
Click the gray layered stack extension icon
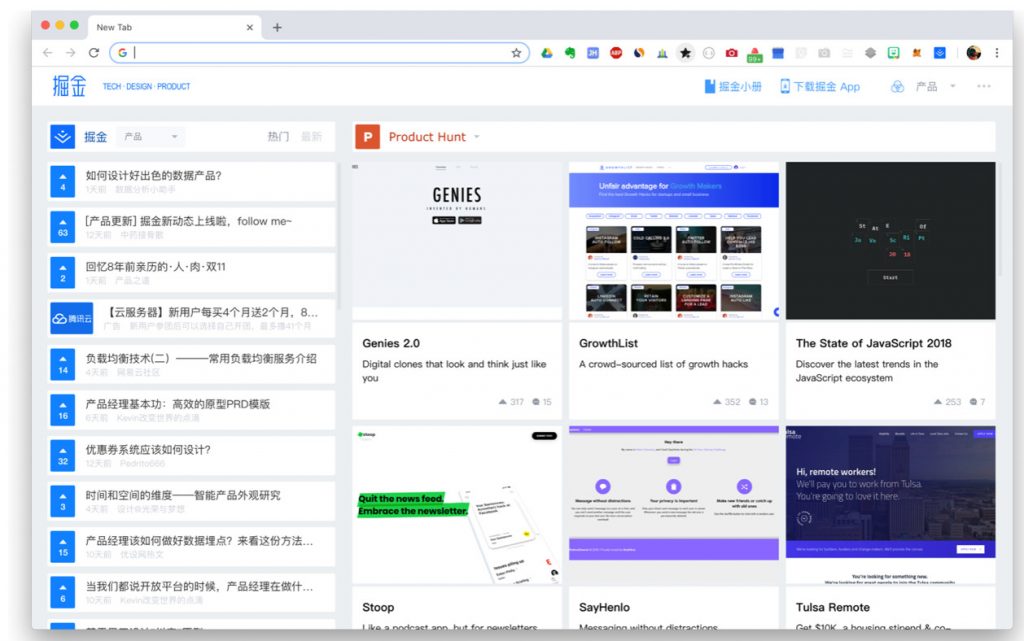[871, 53]
